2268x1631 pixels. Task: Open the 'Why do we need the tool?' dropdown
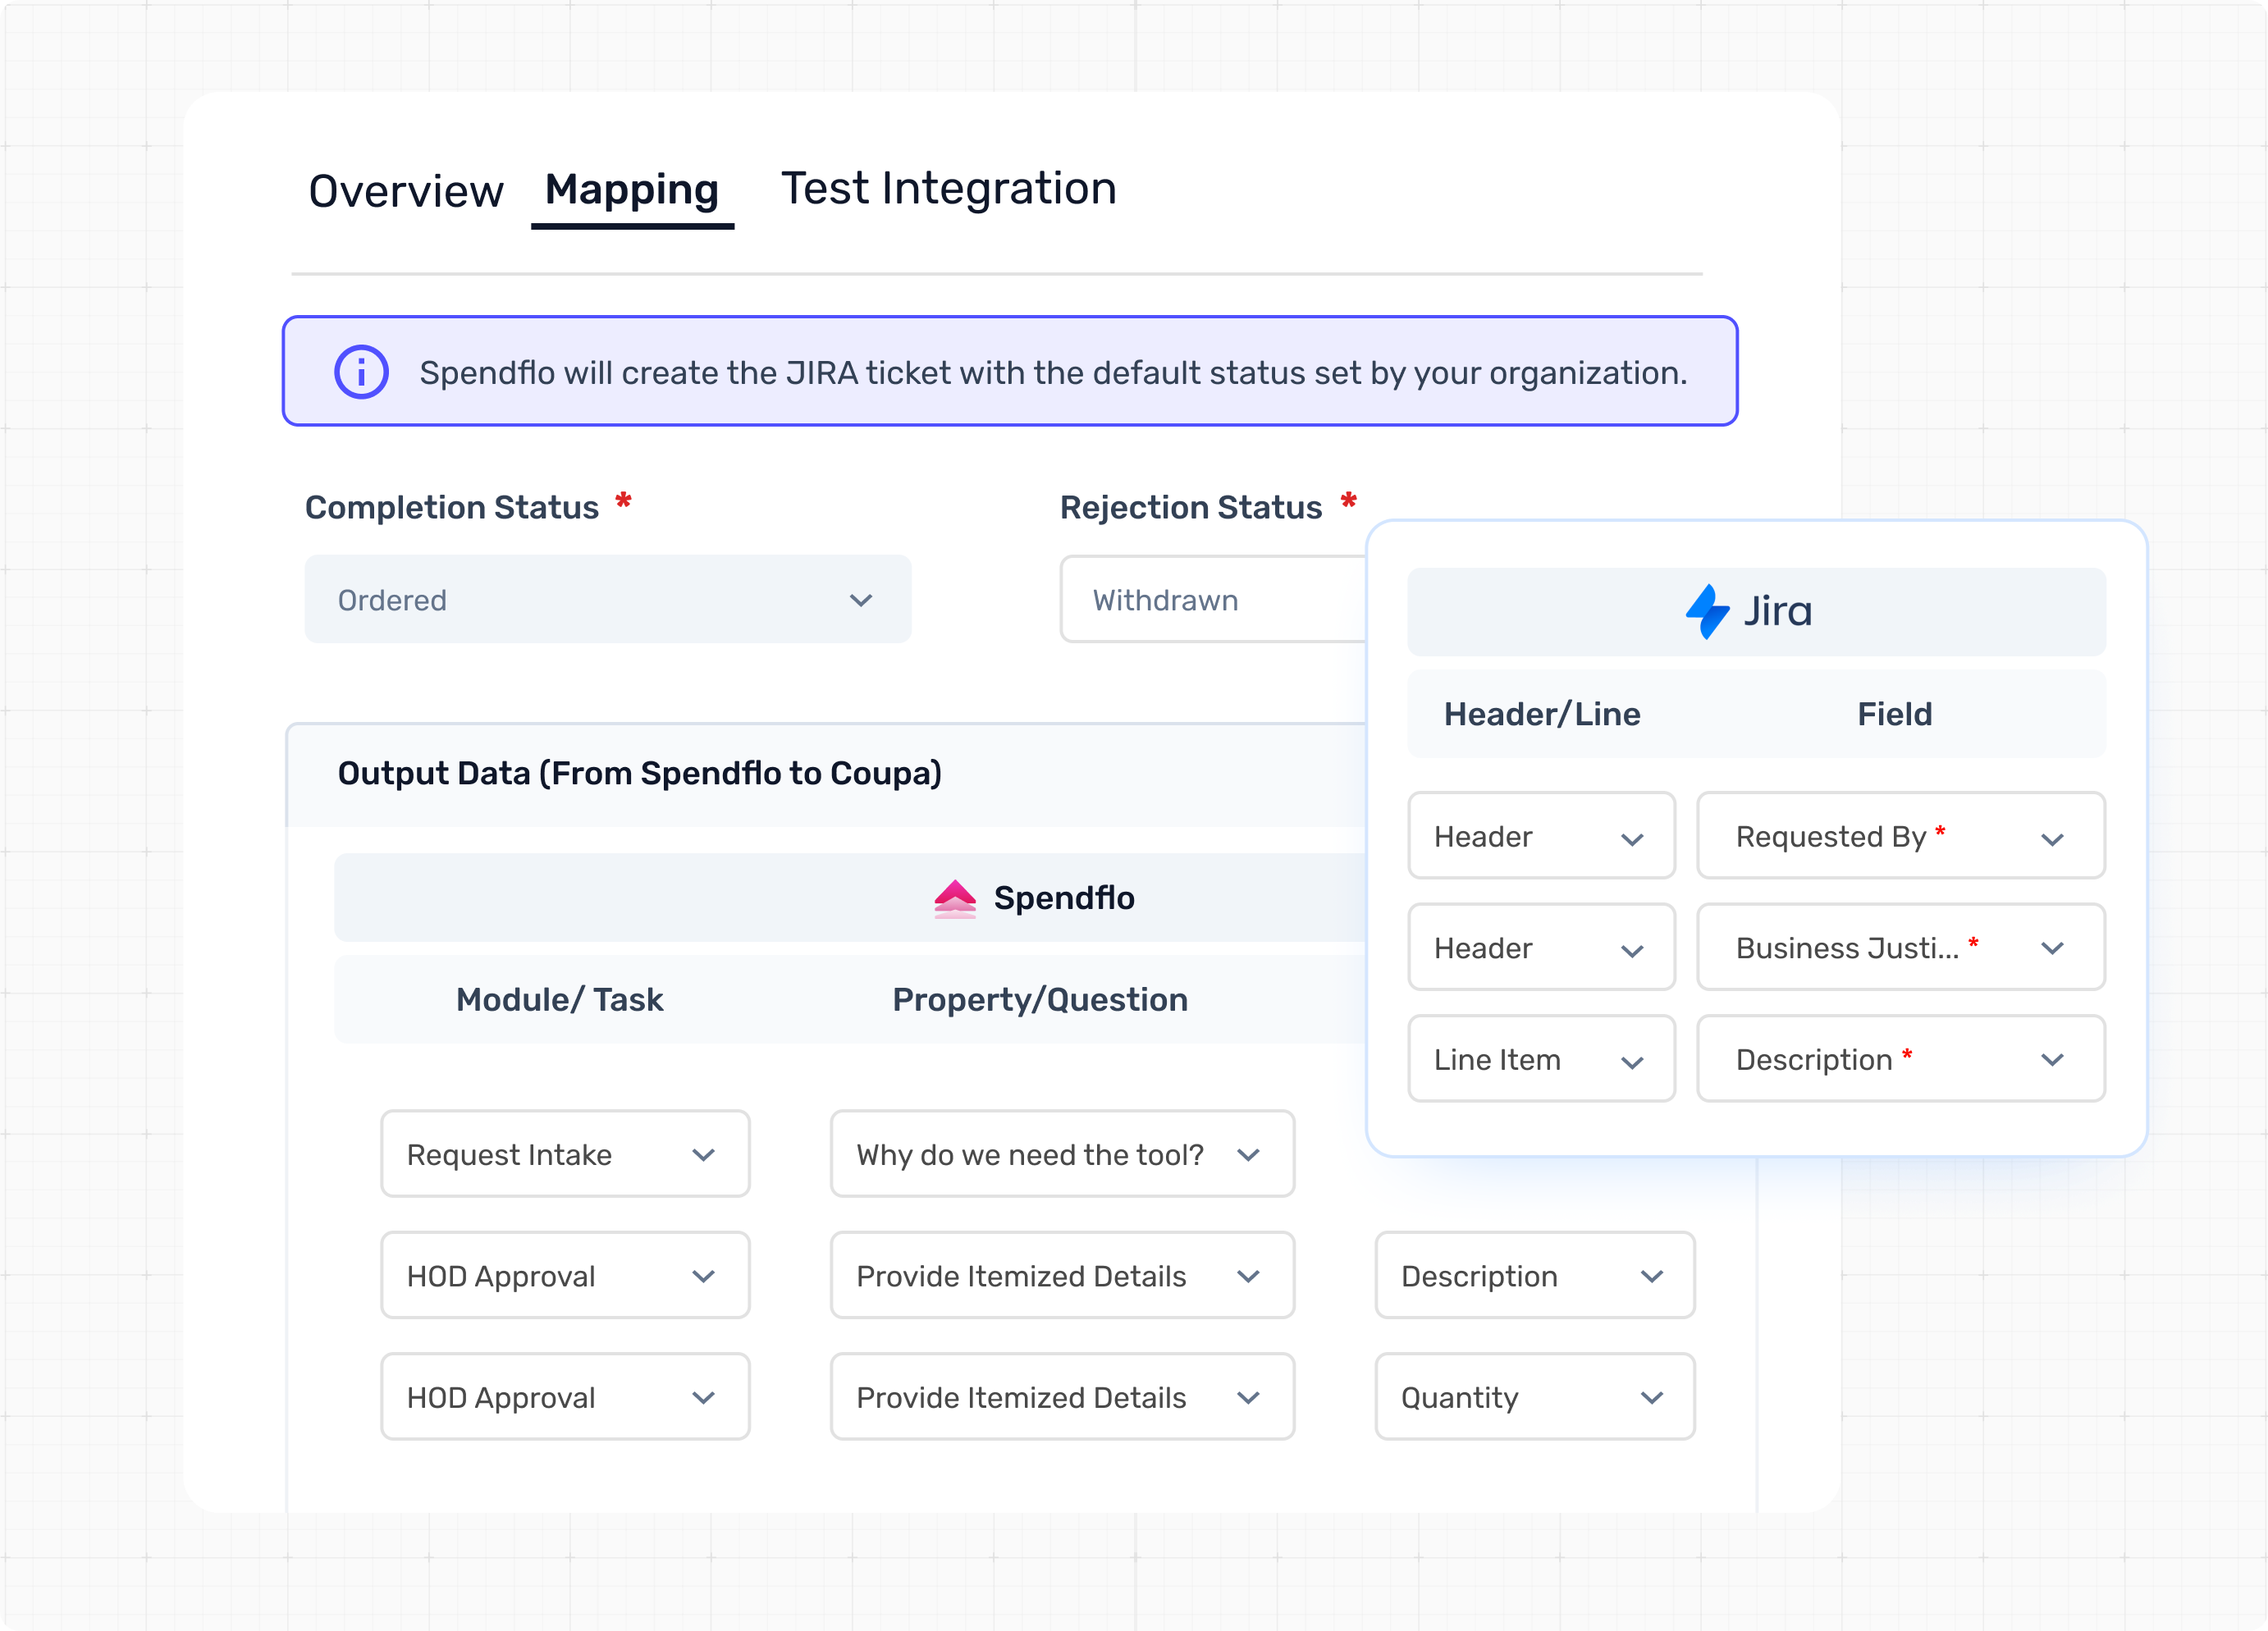(1061, 1155)
